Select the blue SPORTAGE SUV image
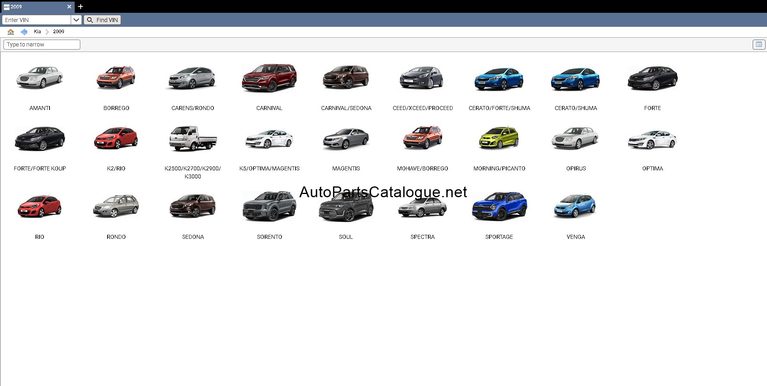The width and height of the screenshot is (767, 386). (x=499, y=205)
